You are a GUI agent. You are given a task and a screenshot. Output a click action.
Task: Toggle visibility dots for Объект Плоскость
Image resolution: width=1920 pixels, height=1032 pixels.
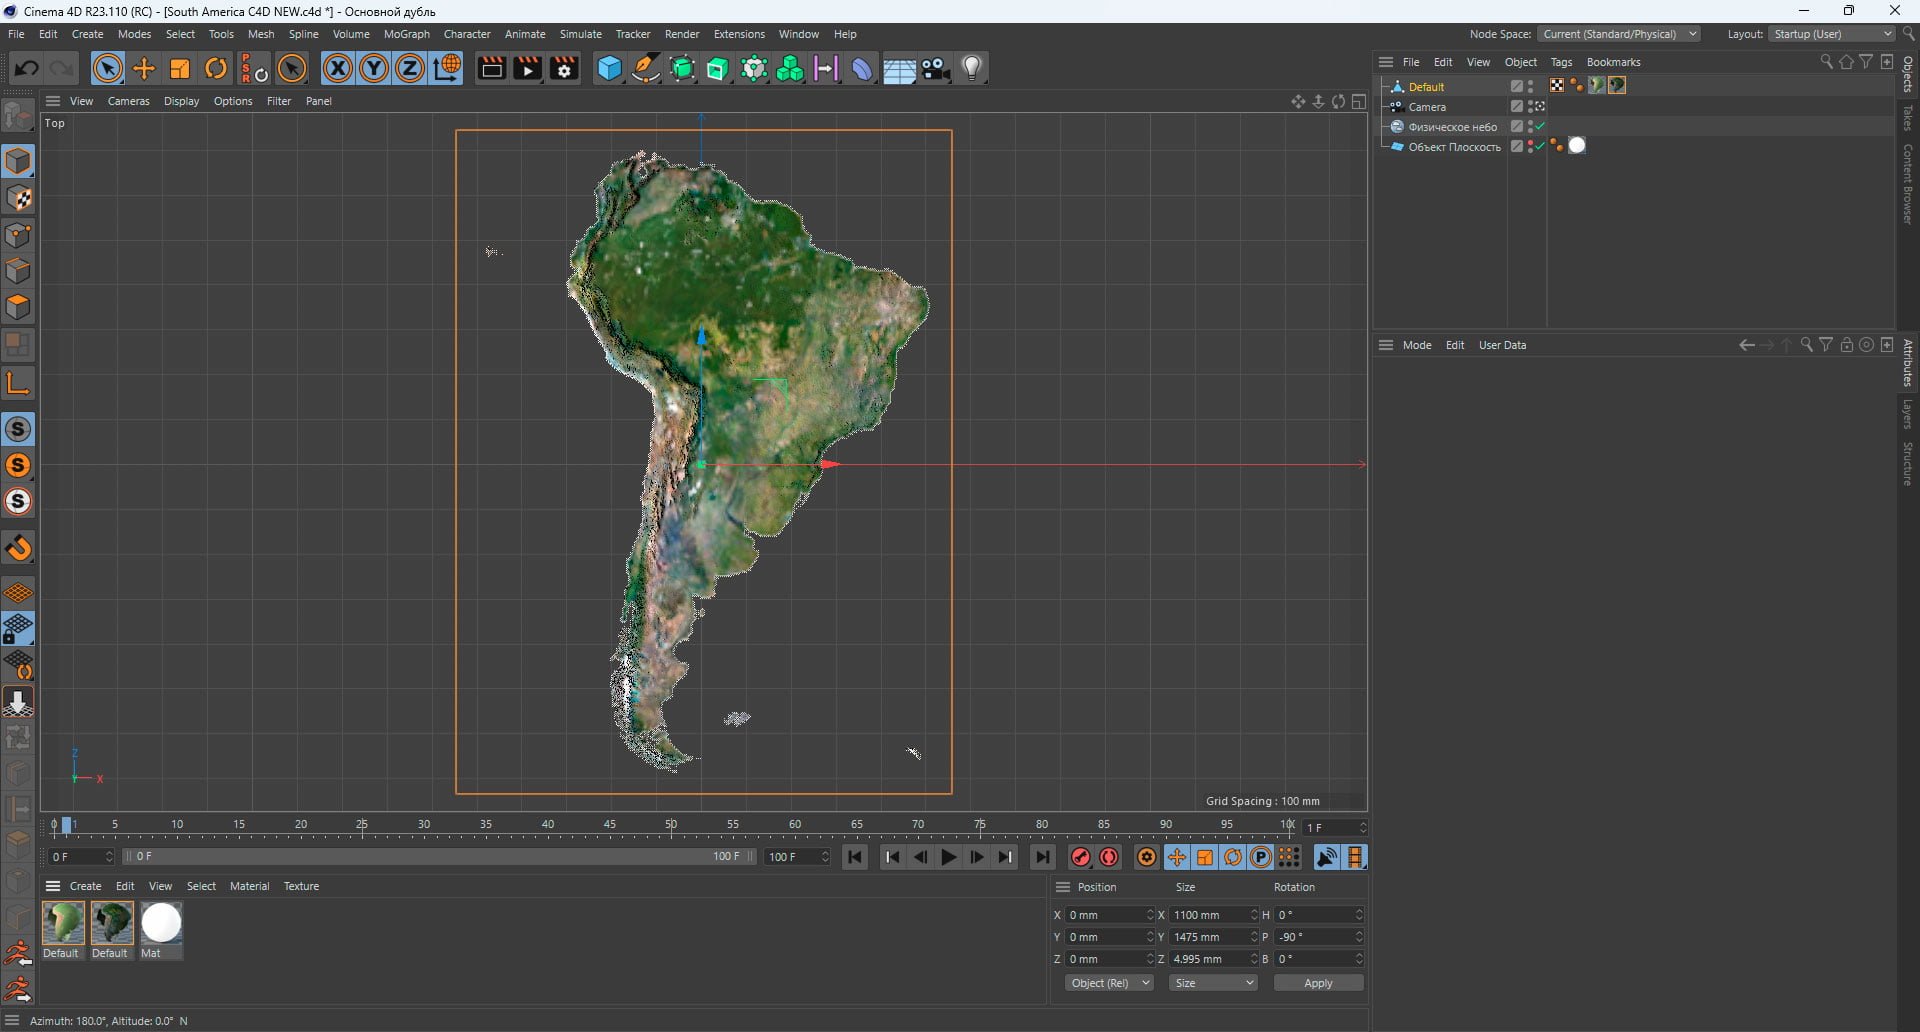click(1530, 146)
